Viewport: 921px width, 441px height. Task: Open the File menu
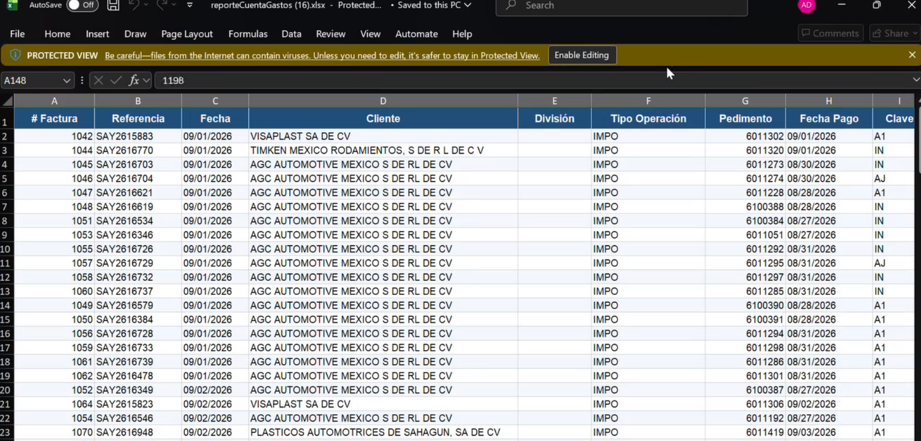[17, 34]
